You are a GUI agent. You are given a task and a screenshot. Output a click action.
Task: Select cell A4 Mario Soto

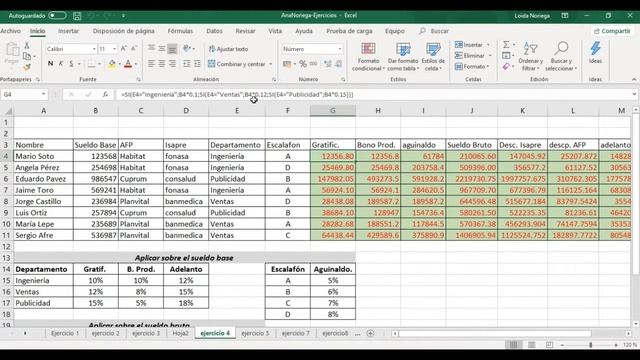click(43, 156)
